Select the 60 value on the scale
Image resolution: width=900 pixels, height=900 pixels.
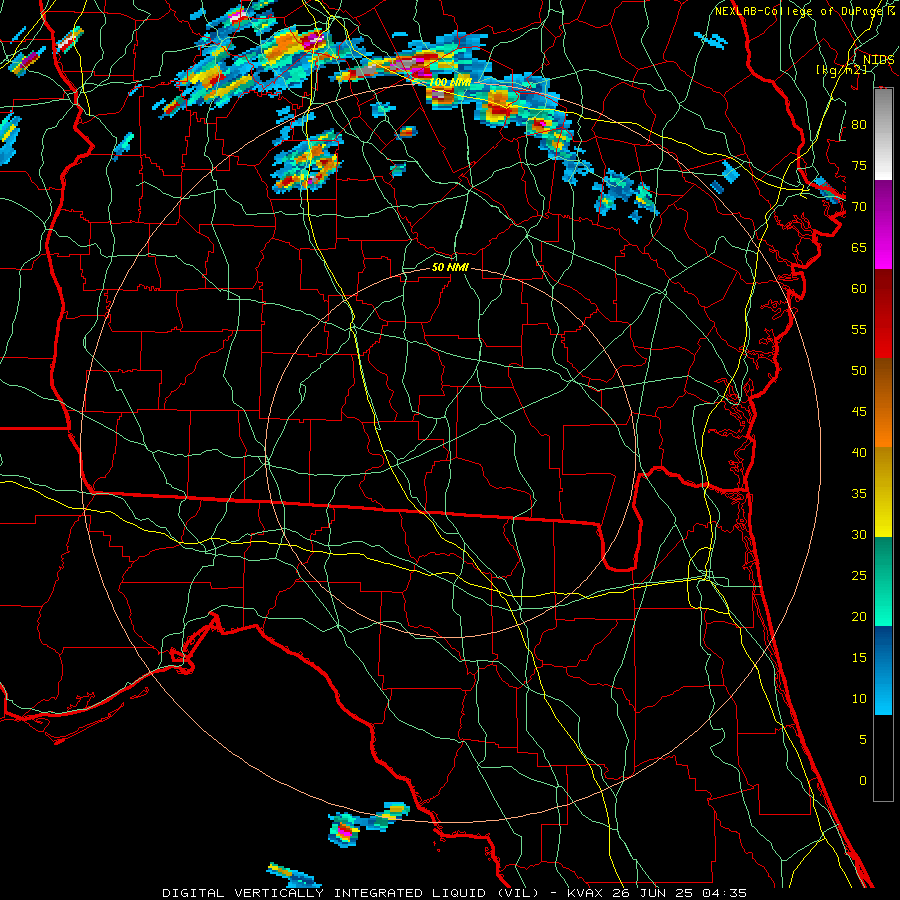pos(859,289)
